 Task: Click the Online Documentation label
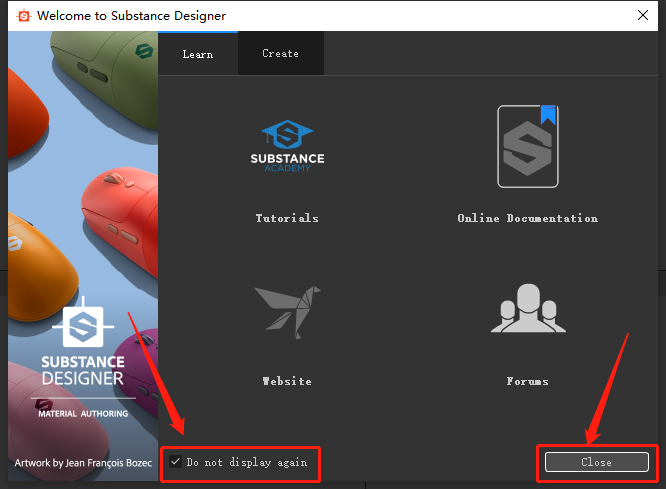pos(528,218)
